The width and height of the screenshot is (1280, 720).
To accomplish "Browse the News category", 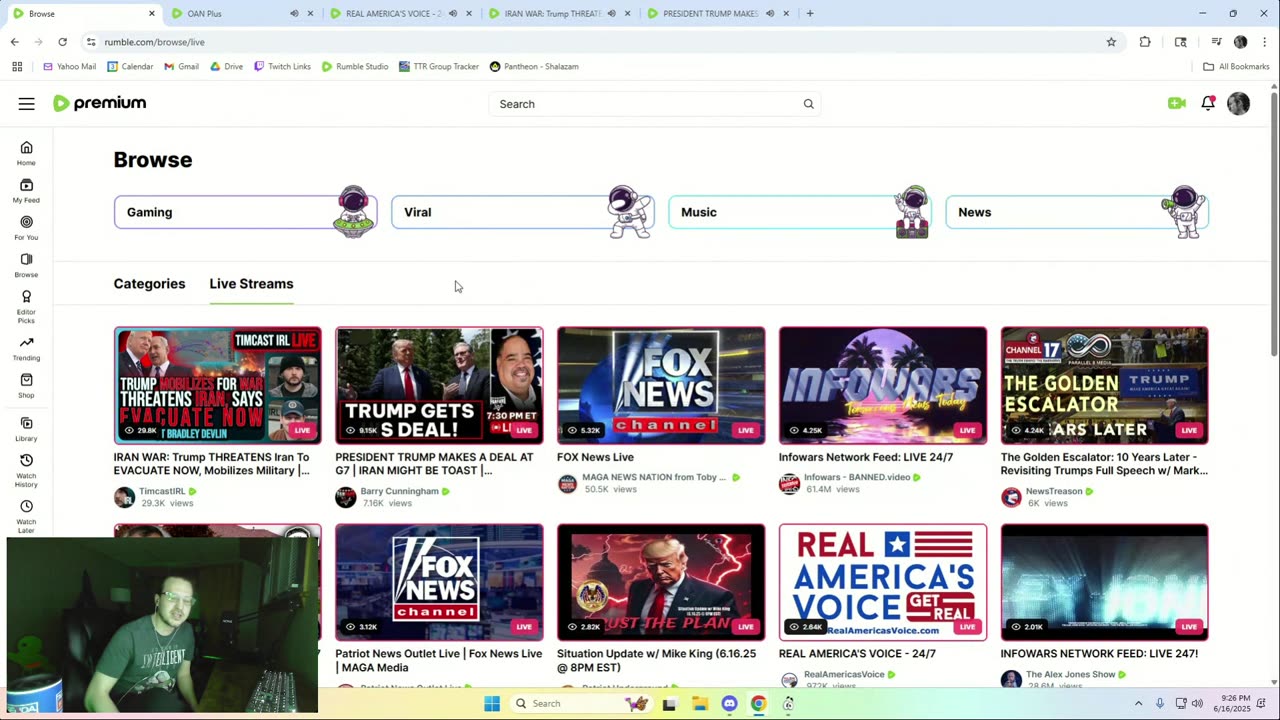I will (x=1076, y=212).
